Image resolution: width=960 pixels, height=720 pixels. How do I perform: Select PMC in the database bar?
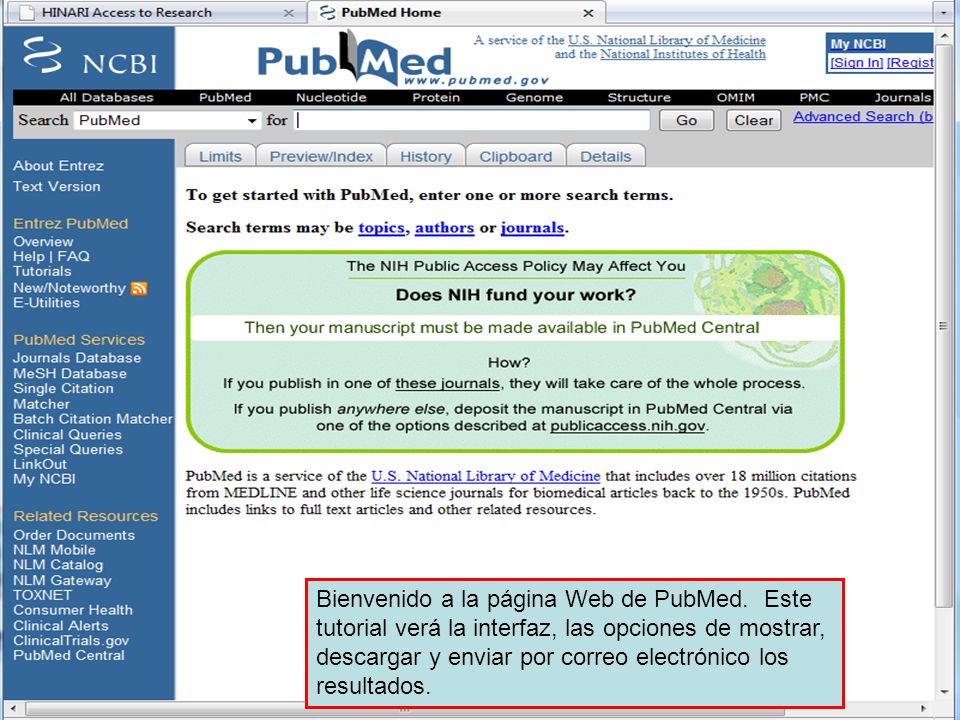coord(814,97)
